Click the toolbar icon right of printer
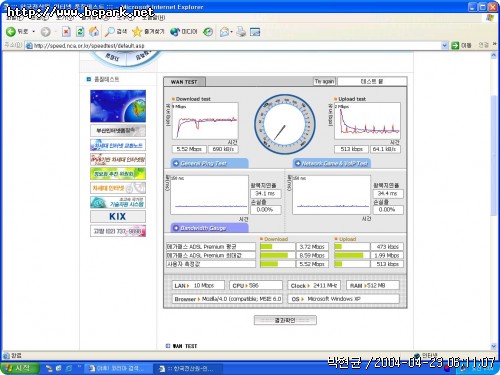The width and height of the screenshot is (500, 375). (255, 32)
